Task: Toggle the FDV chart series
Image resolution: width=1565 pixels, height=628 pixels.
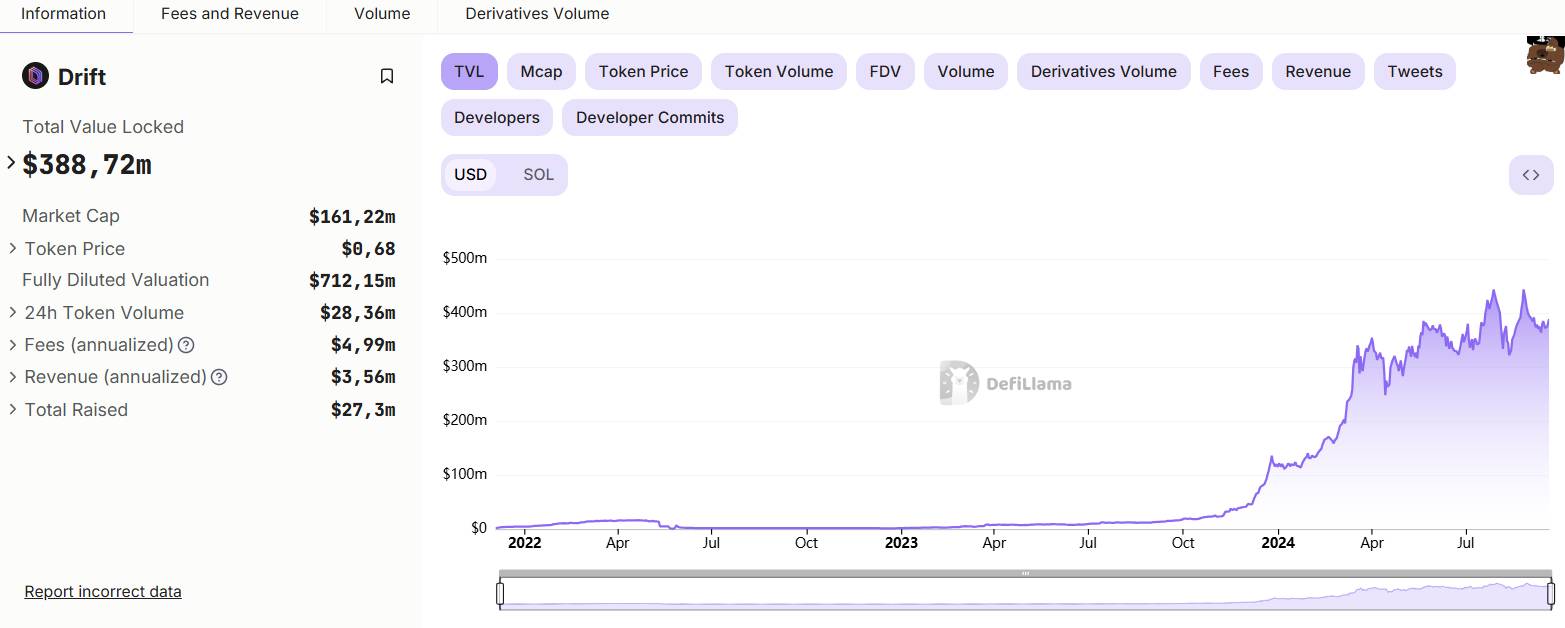Action: [x=885, y=72]
